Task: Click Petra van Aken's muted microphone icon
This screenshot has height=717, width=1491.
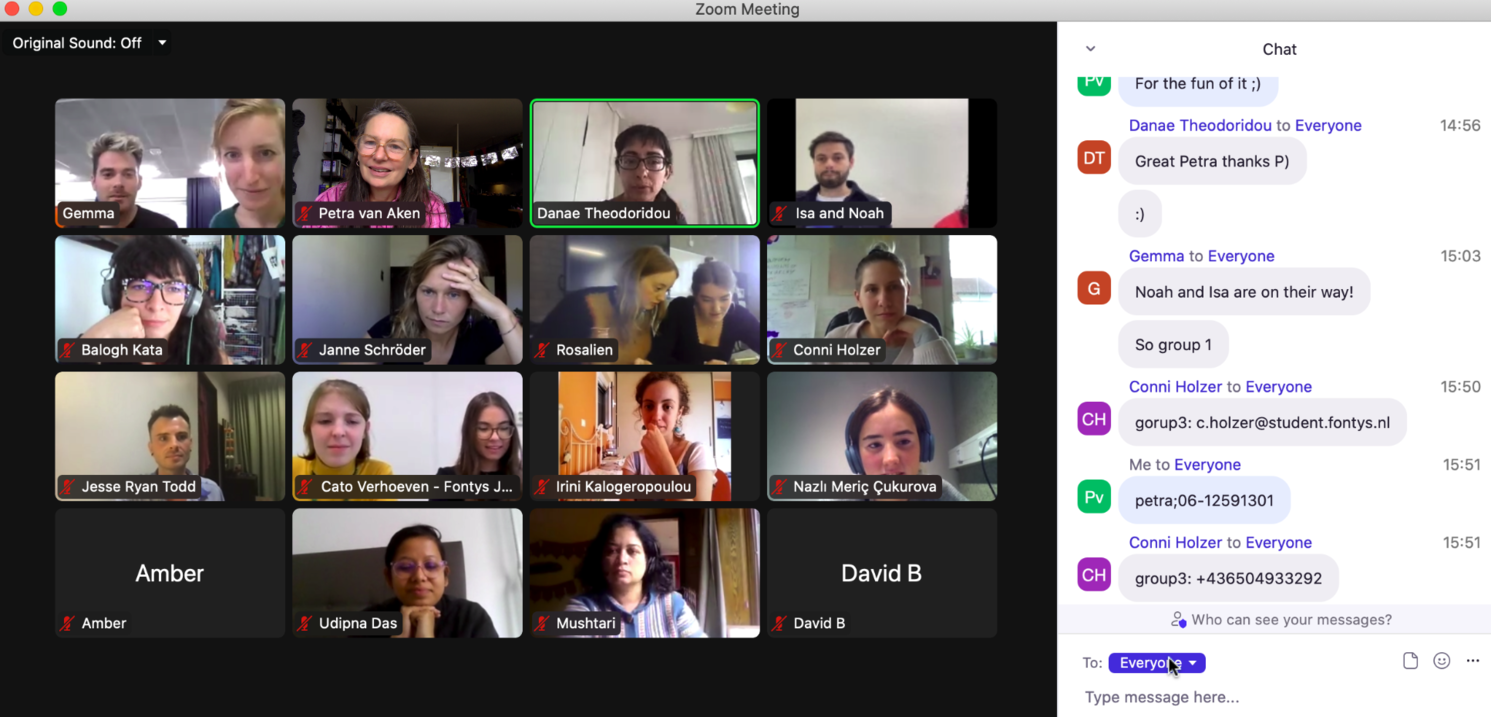Action: click(x=305, y=214)
